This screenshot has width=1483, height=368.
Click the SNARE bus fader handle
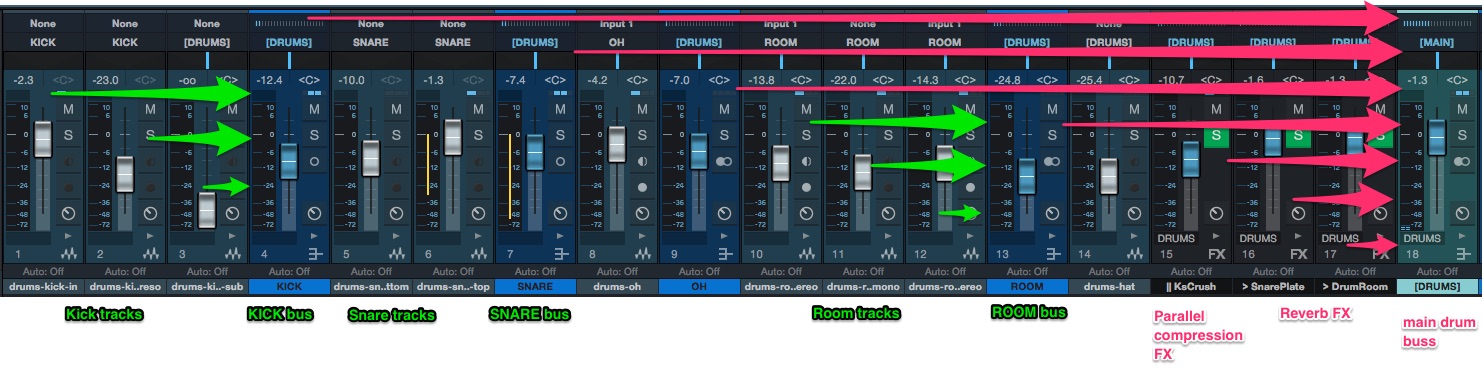click(x=535, y=153)
